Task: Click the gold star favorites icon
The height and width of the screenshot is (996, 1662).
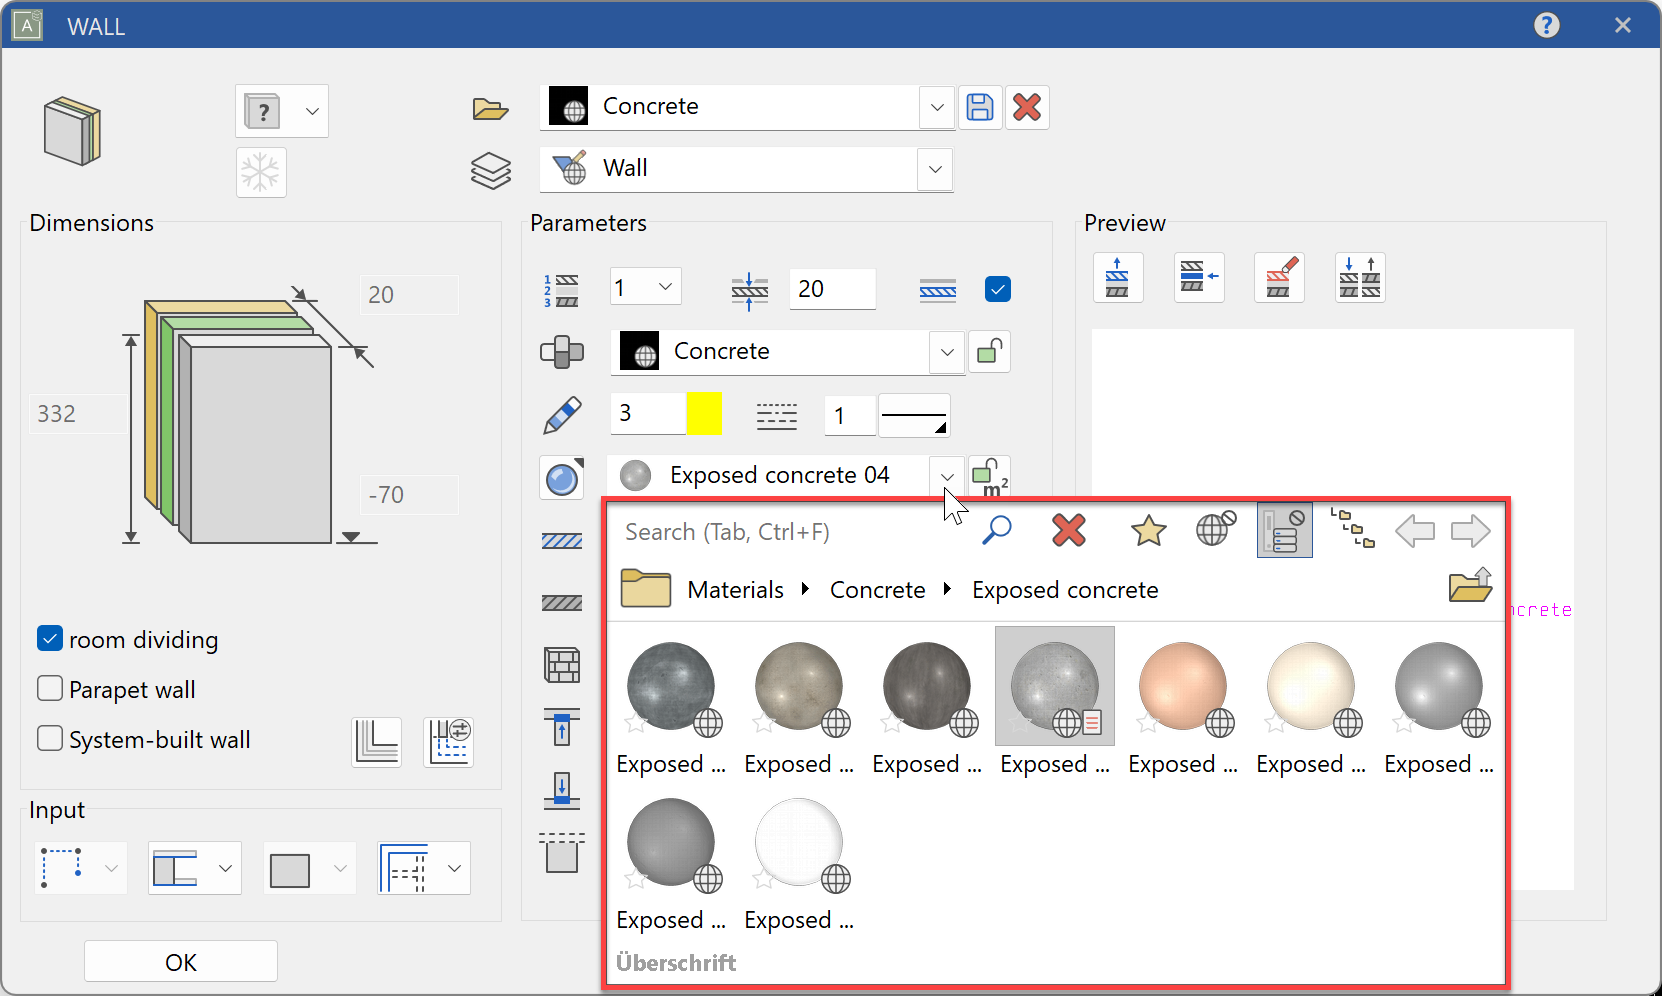Action: point(1148,531)
